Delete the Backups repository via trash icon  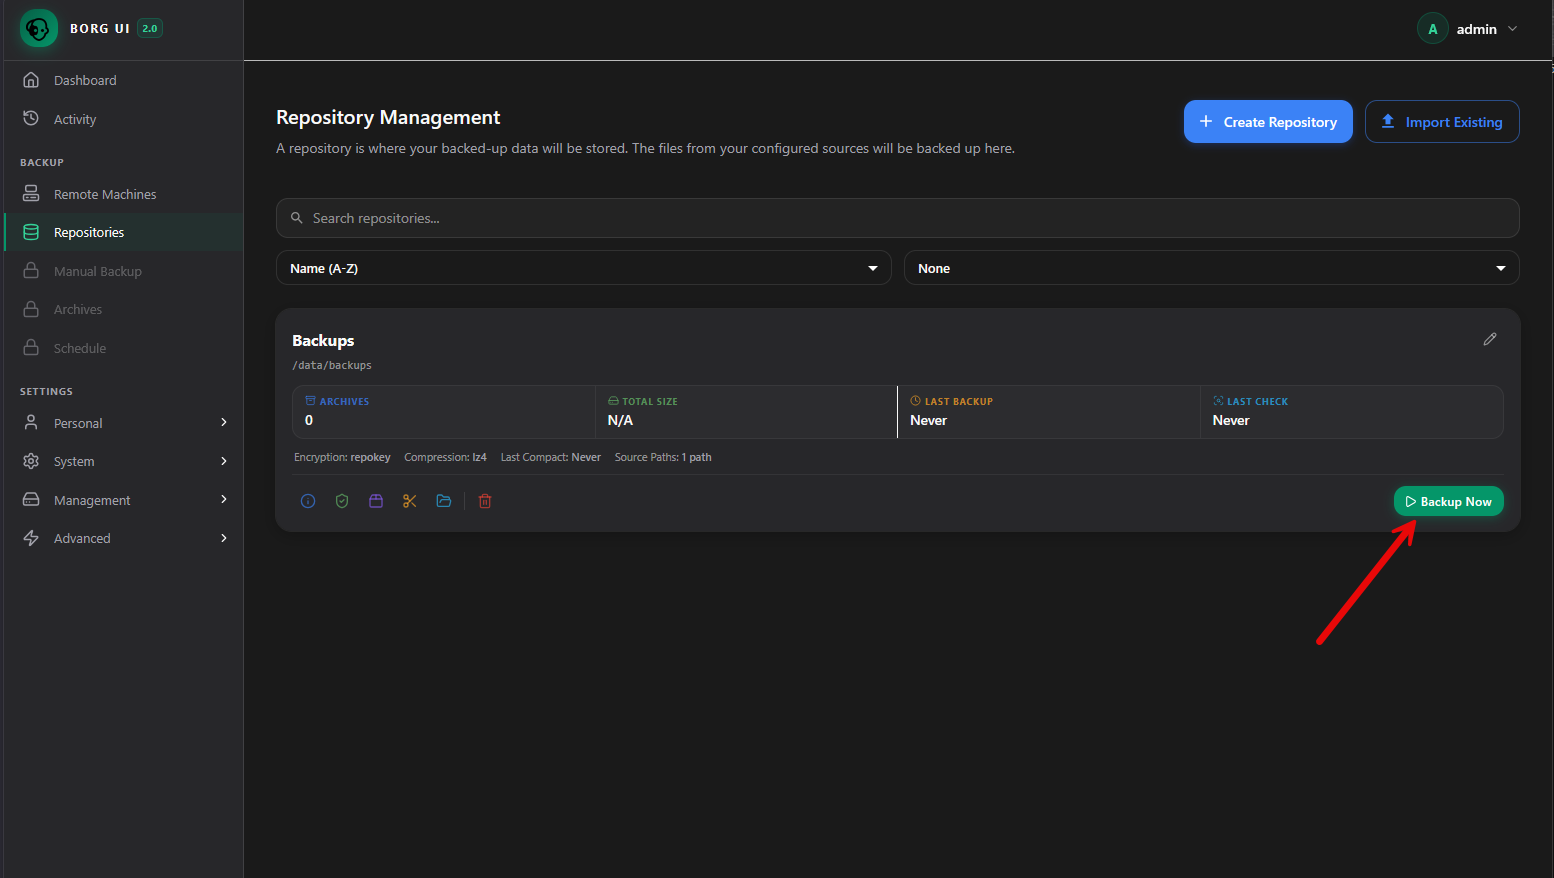(485, 500)
